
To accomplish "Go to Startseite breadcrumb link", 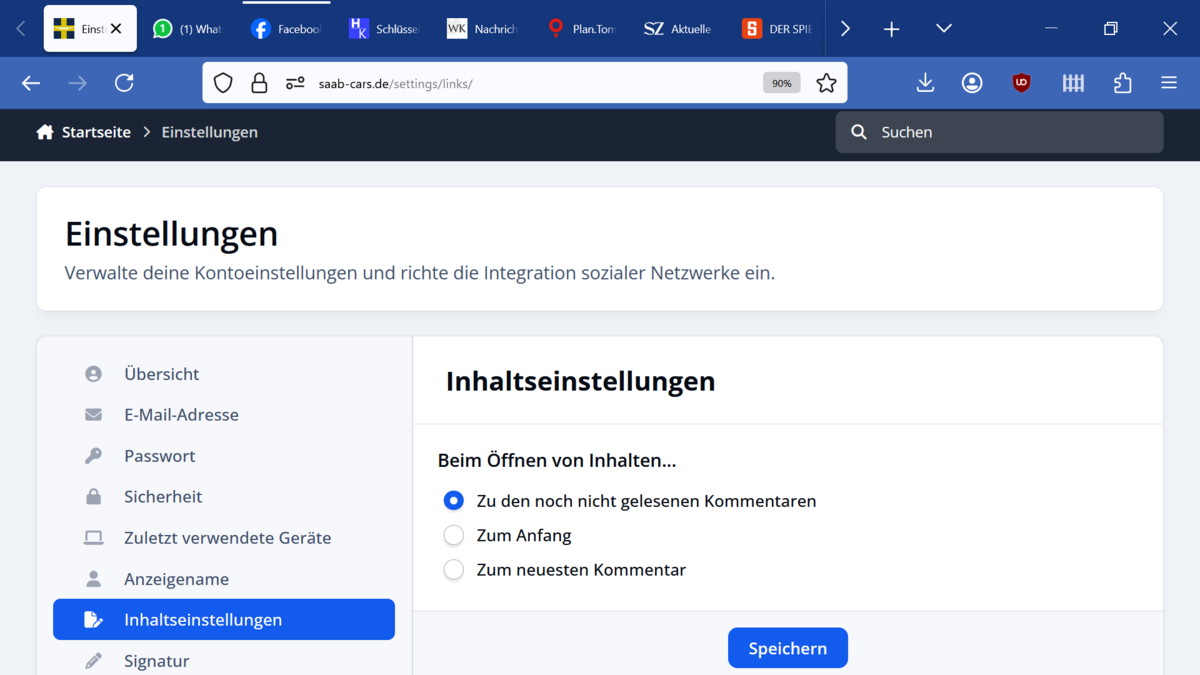I will (x=96, y=132).
